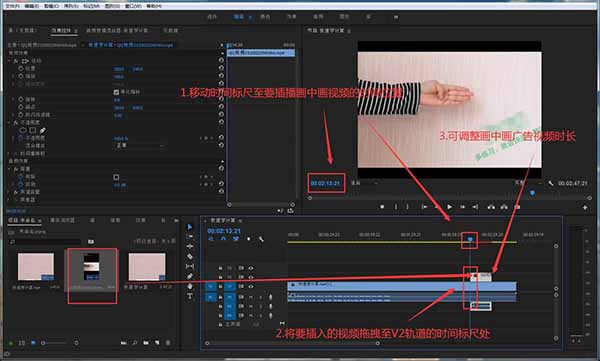Switch to the Color workspace tab
The width and height of the screenshot is (600, 361).
click(x=265, y=17)
